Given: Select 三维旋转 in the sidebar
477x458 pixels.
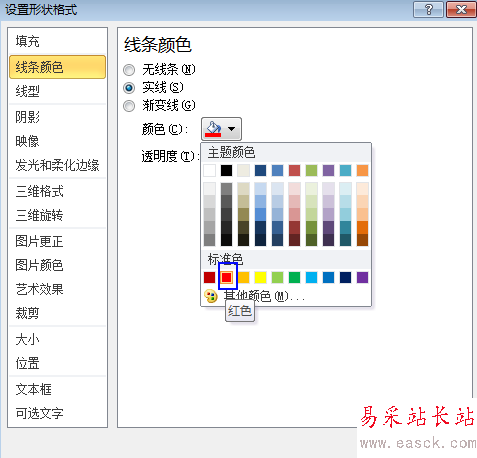Looking at the screenshot, I should coord(57,215).
